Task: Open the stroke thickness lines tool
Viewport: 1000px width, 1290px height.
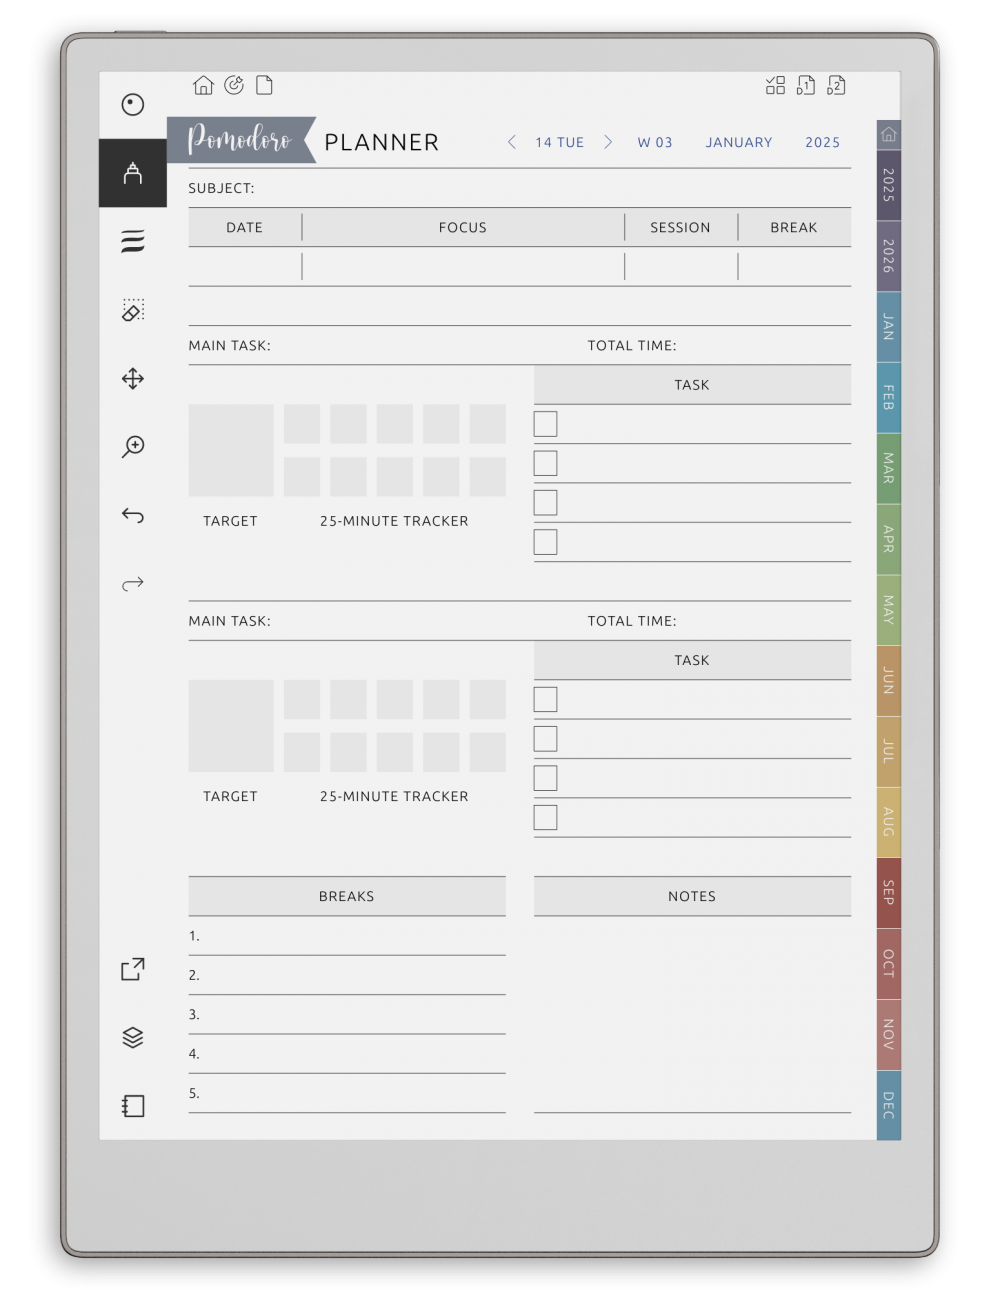Action: [133, 241]
